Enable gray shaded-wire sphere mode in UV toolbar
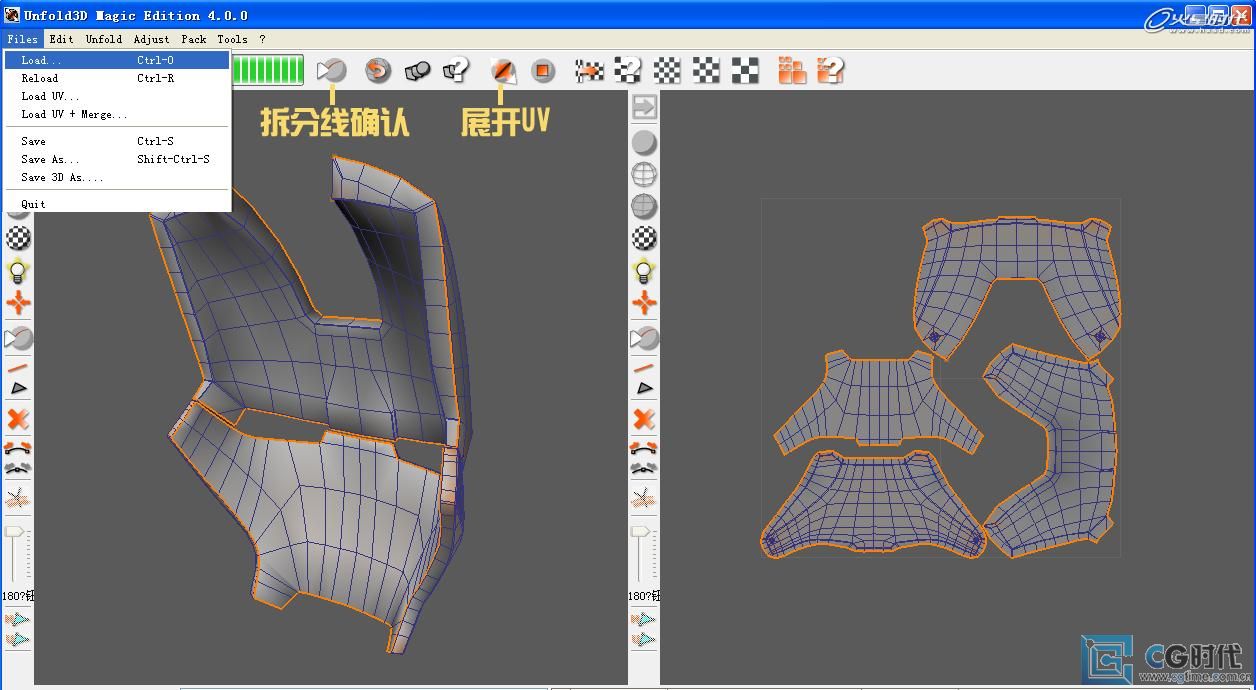Image resolution: width=1256 pixels, height=690 pixels. (x=644, y=206)
